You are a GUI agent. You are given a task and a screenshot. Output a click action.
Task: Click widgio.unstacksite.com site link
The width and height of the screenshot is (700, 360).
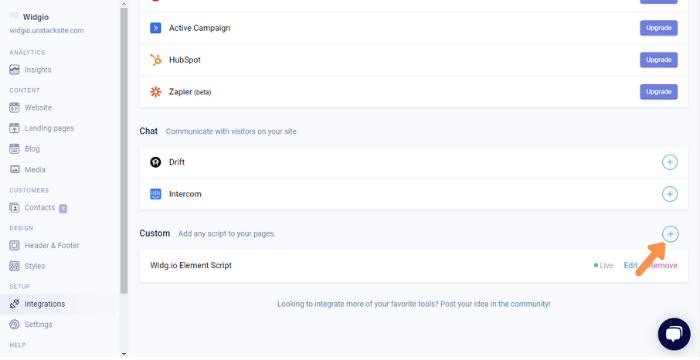(x=46, y=30)
